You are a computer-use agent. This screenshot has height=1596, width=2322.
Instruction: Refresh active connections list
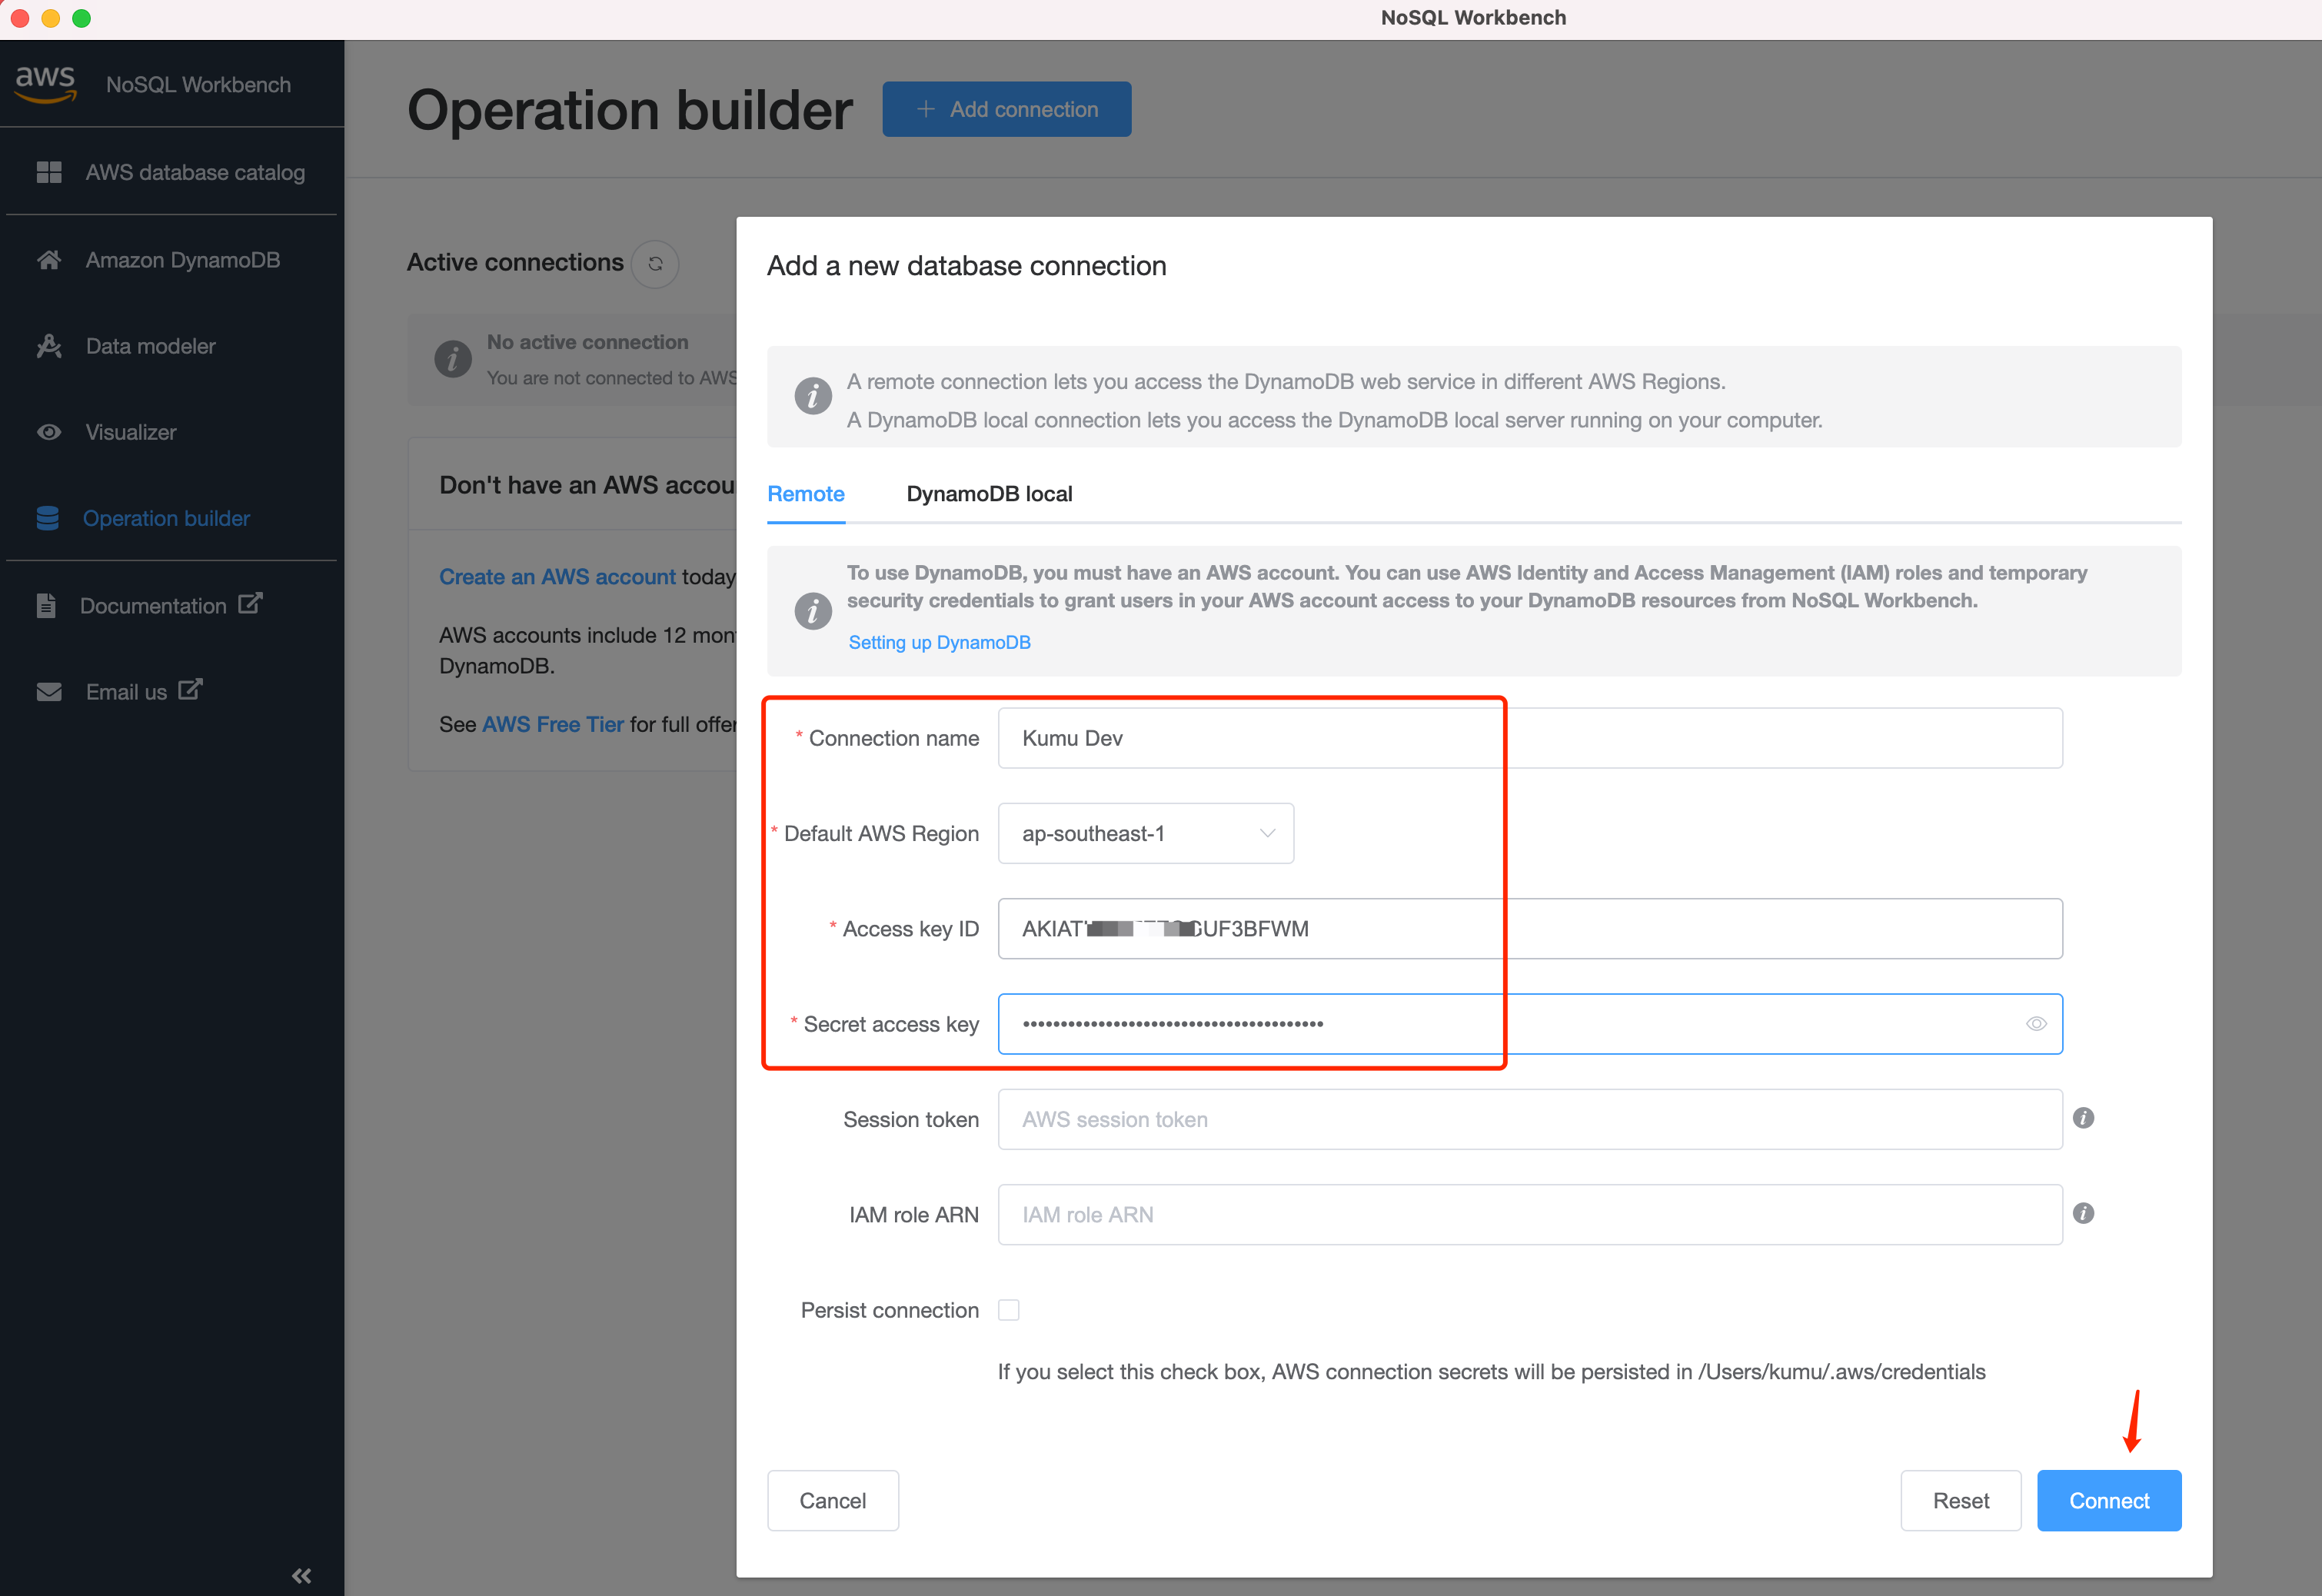[655, 264]
